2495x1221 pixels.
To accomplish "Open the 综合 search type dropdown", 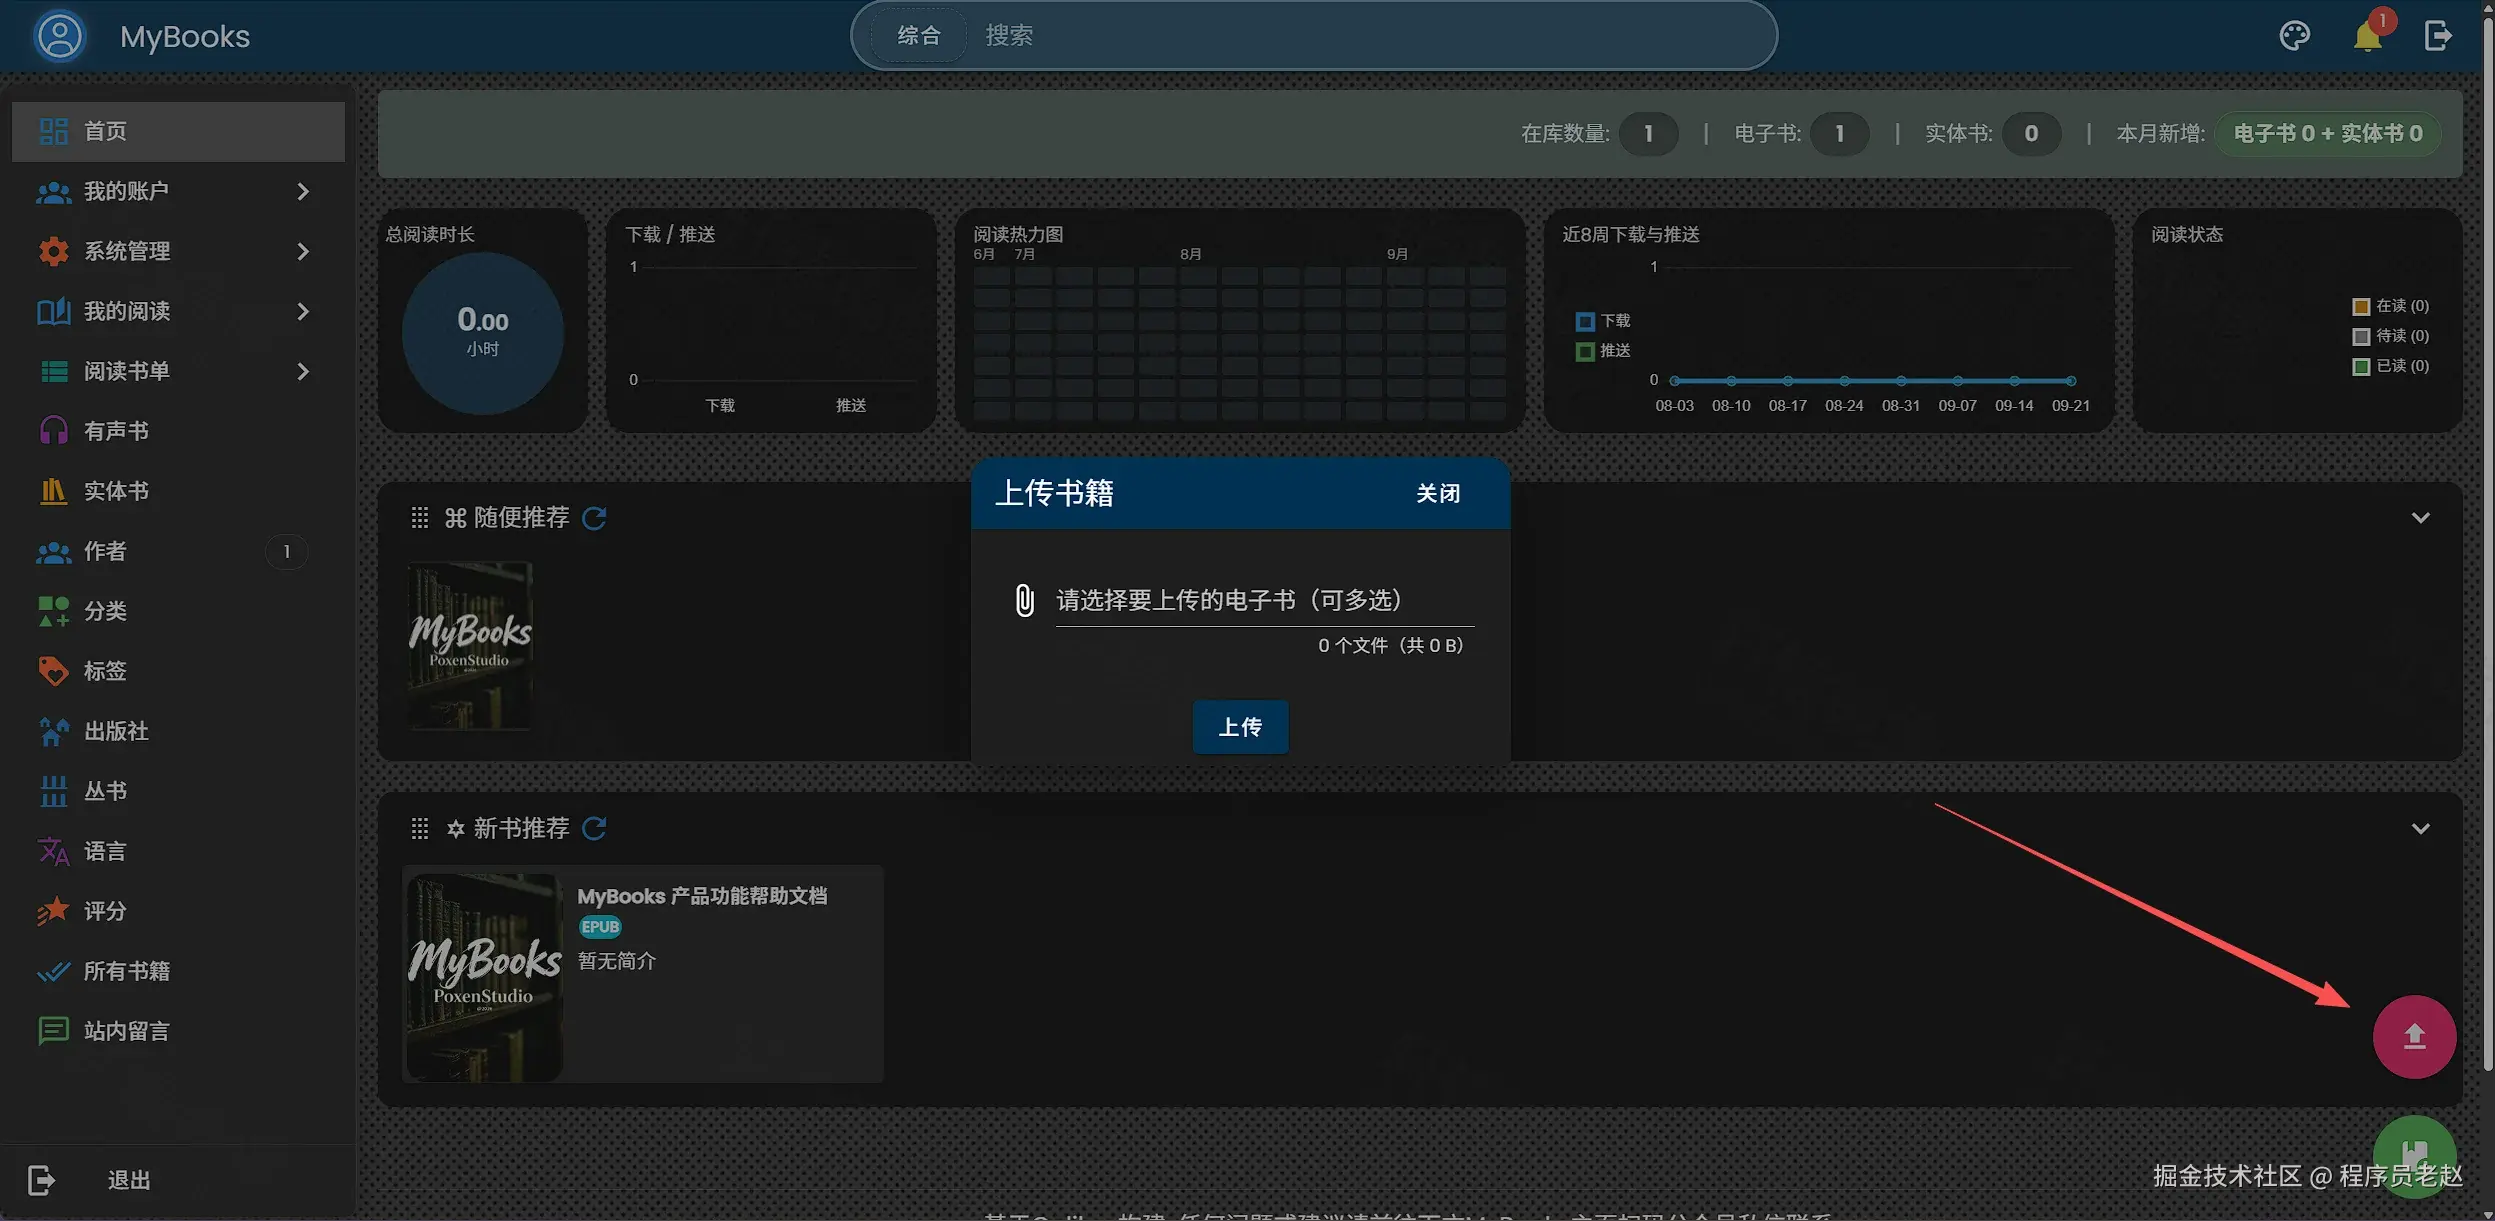I will click(918, 36).
